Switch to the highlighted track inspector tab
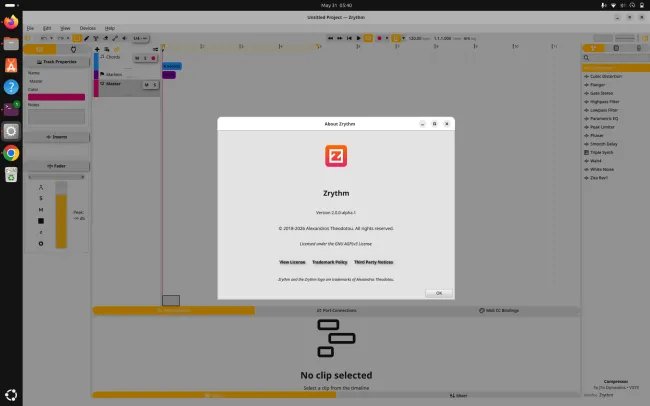 40,49
